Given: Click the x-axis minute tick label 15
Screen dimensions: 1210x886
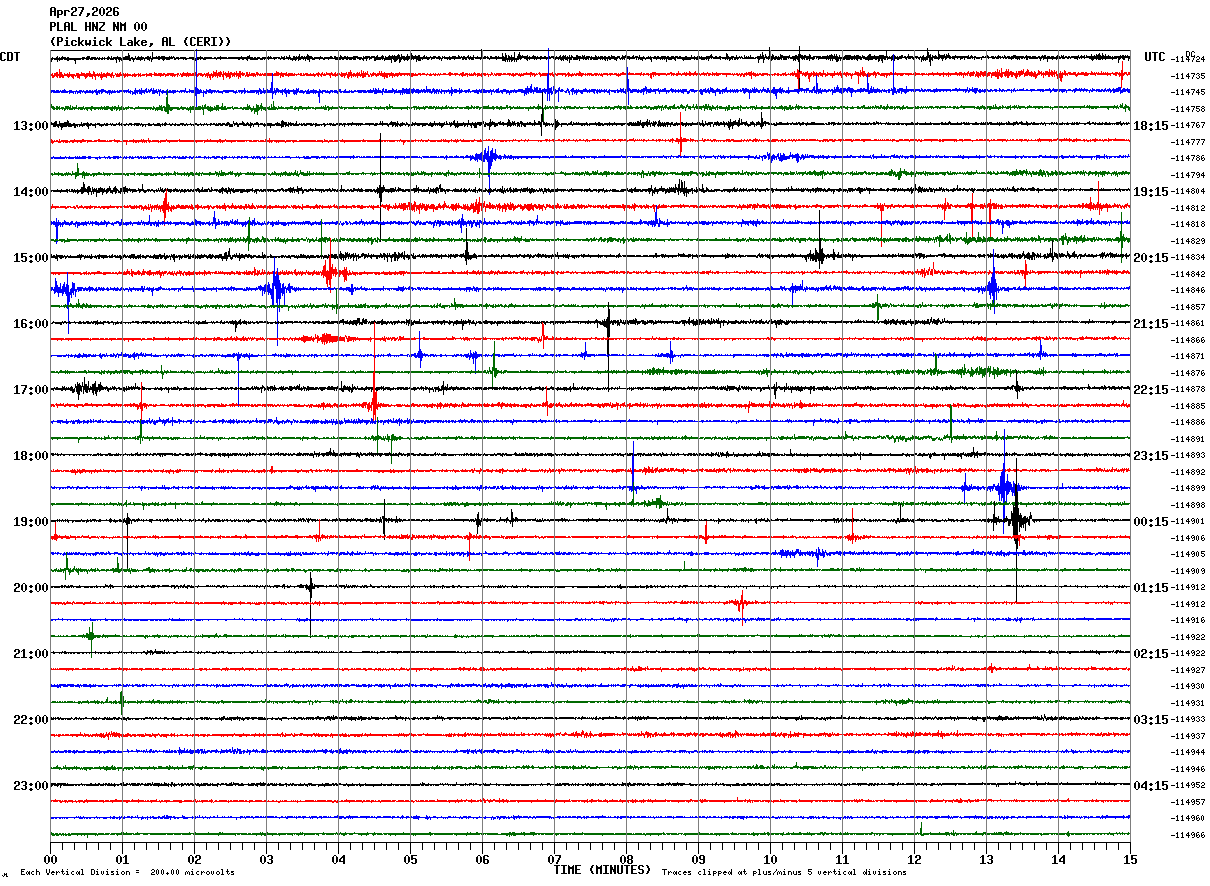Looking at the screenshot, I should pyautogui.click(x=1130, y=859).
